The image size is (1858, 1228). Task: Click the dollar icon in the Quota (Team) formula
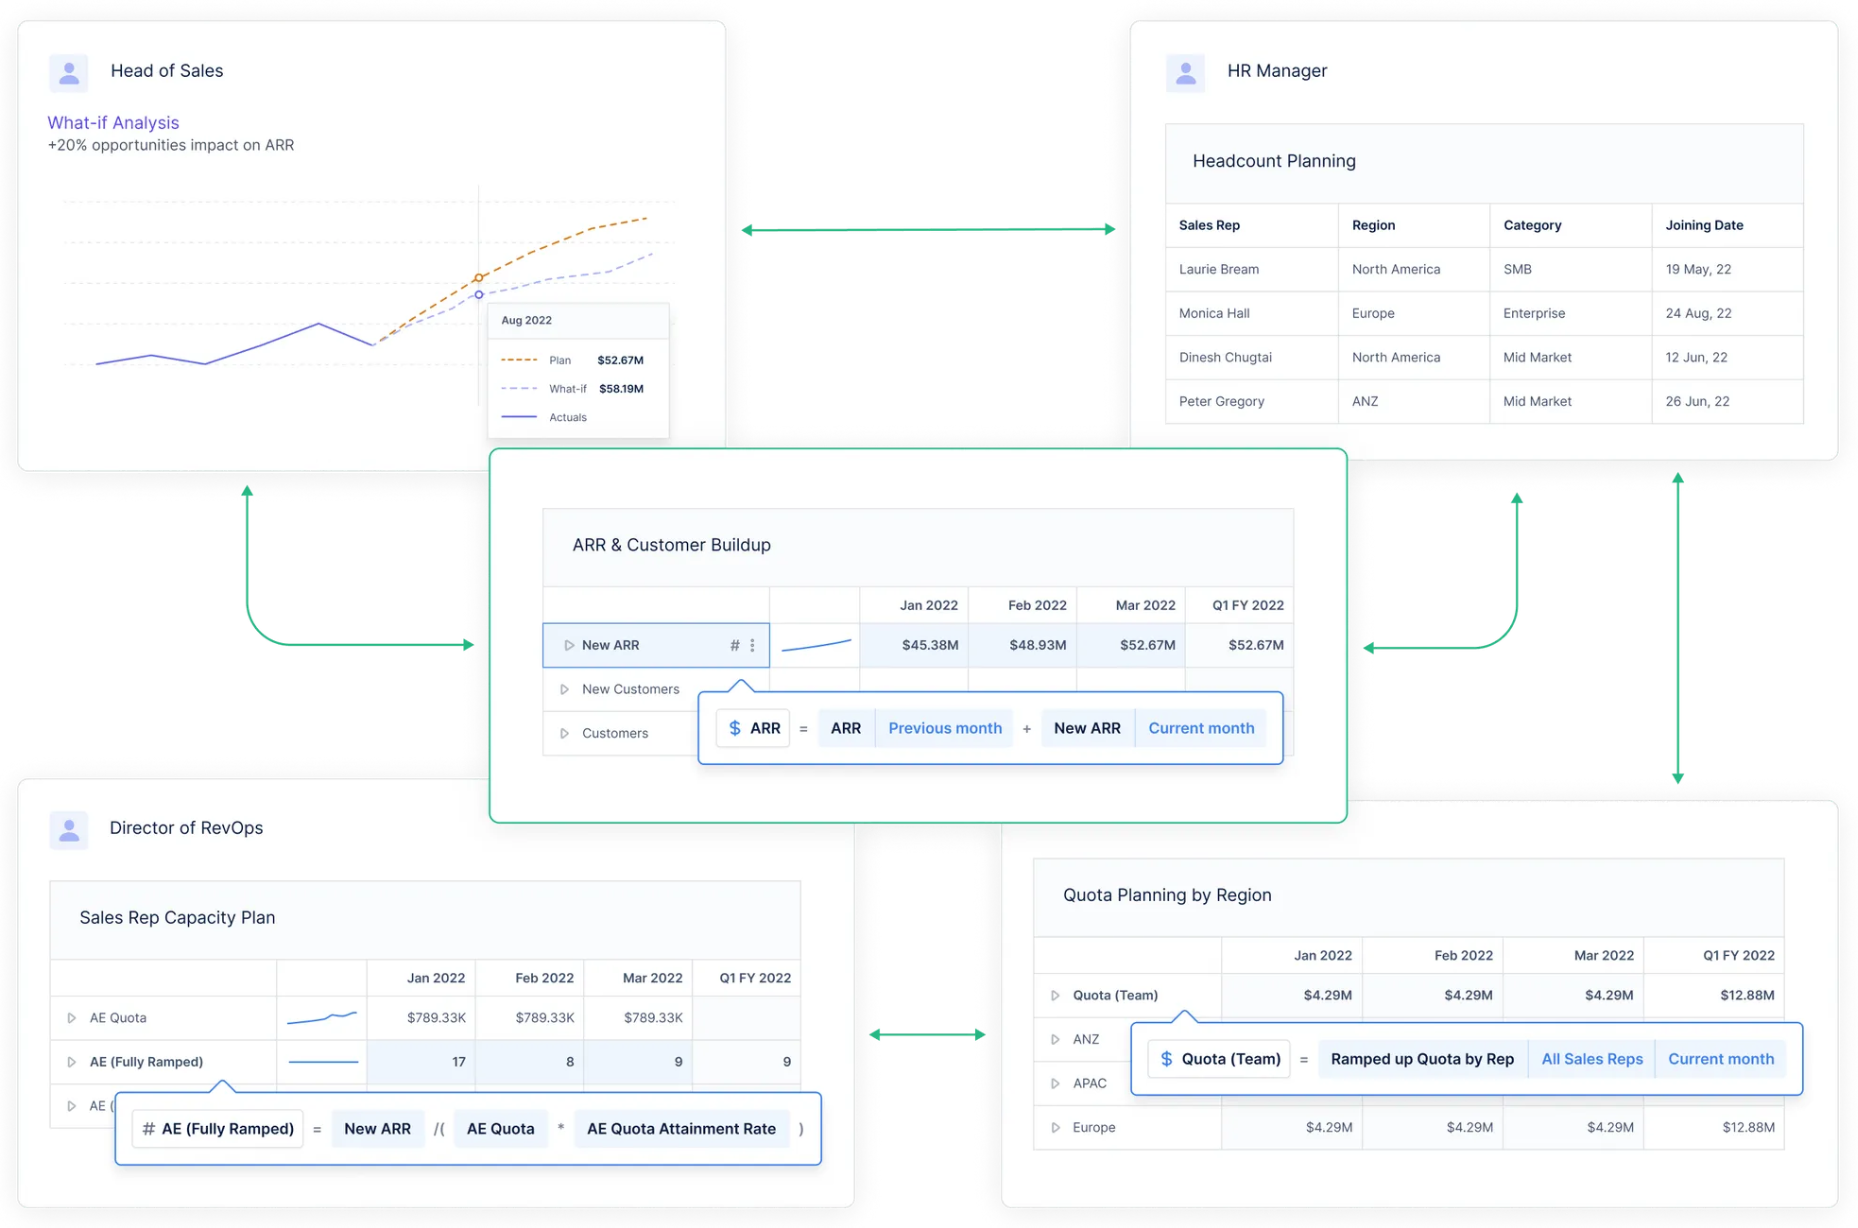pos(1166,1058)
